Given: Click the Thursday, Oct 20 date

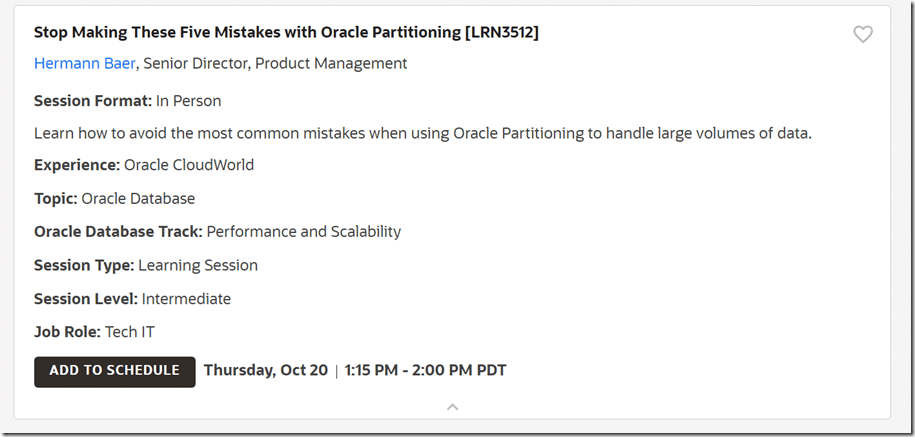Looking at the screenshot, I should point(266,371).
